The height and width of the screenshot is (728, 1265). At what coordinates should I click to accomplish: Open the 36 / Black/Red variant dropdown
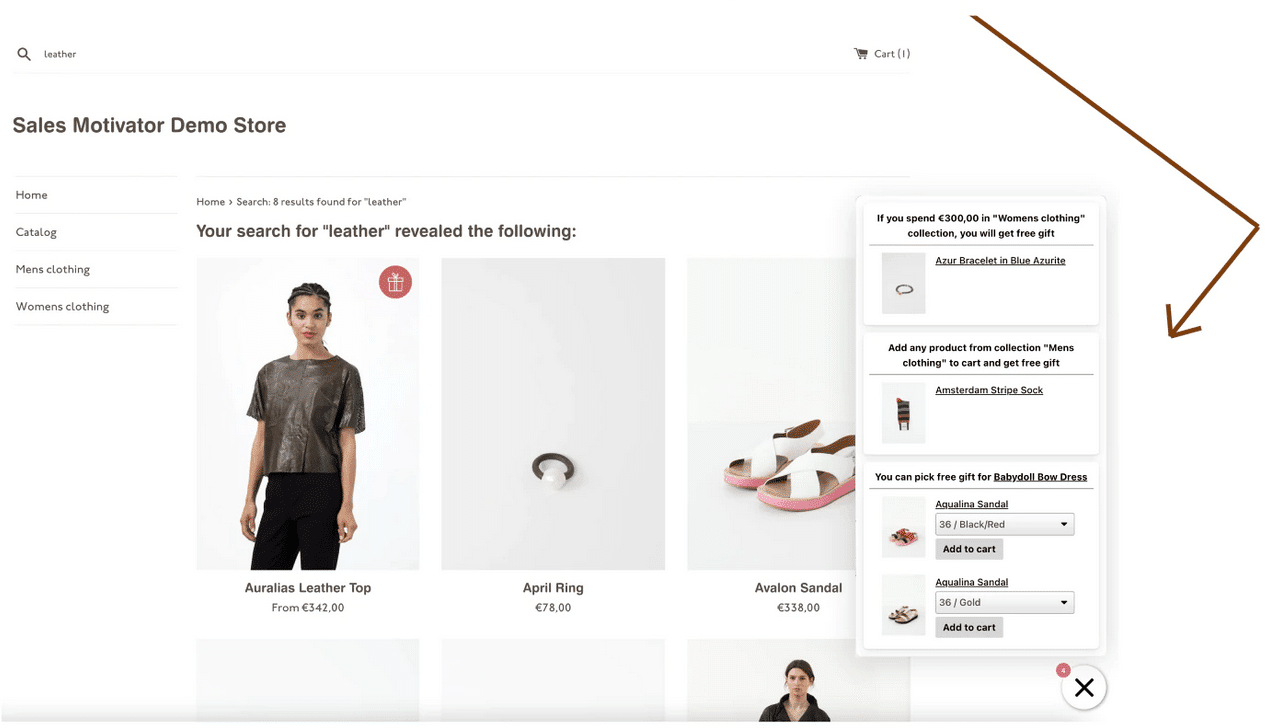(1004, 524)
